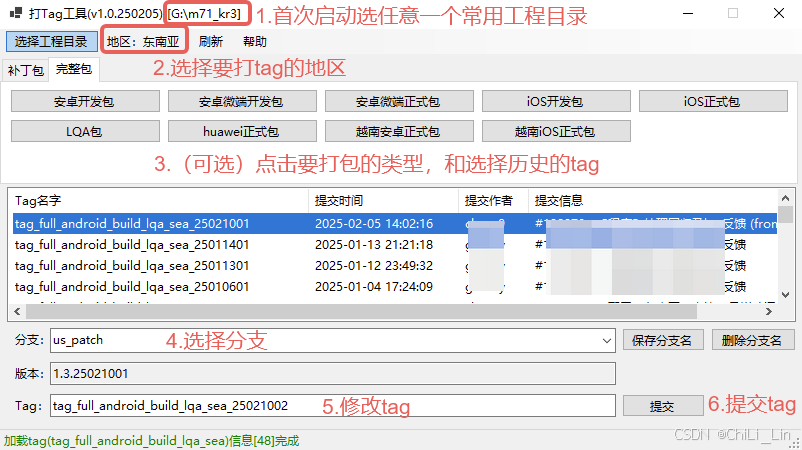Click the us_patch branch combo box text
802x450 pixels.
[78, 340]
